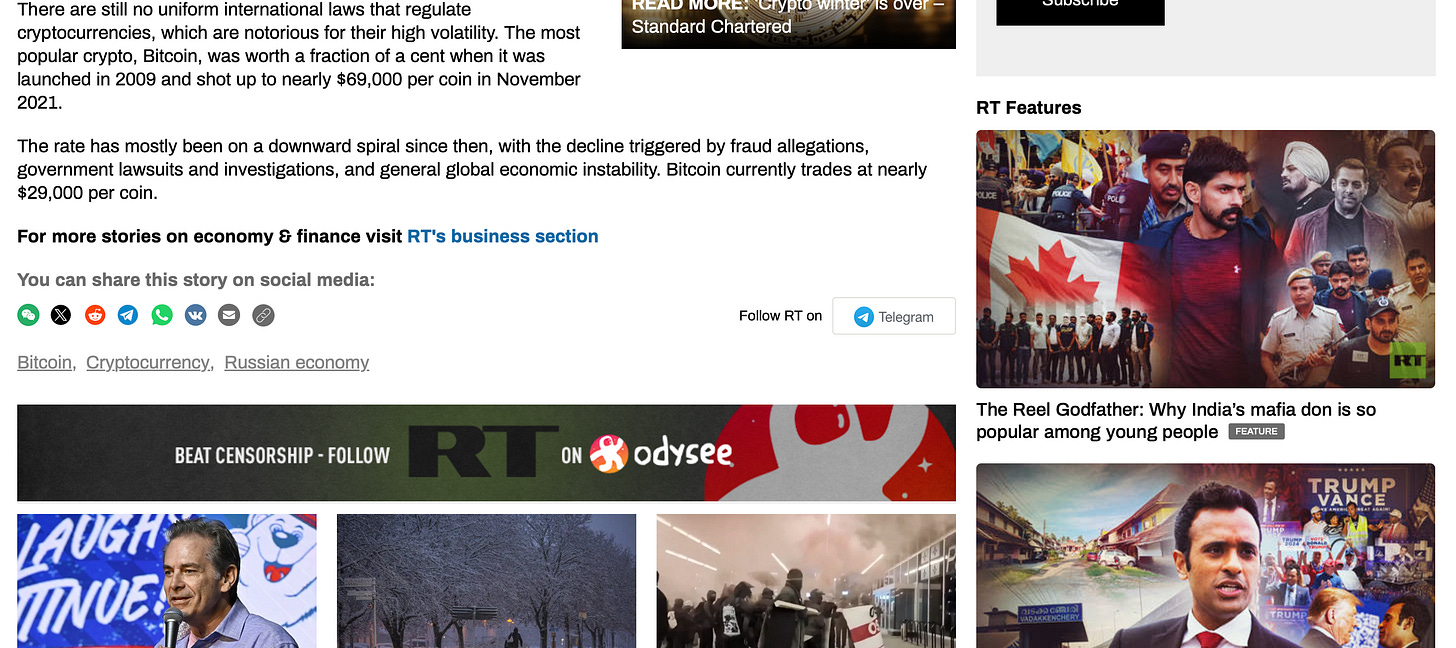Open Trump Vance feature thumbnail

[x=1205, y=555]
